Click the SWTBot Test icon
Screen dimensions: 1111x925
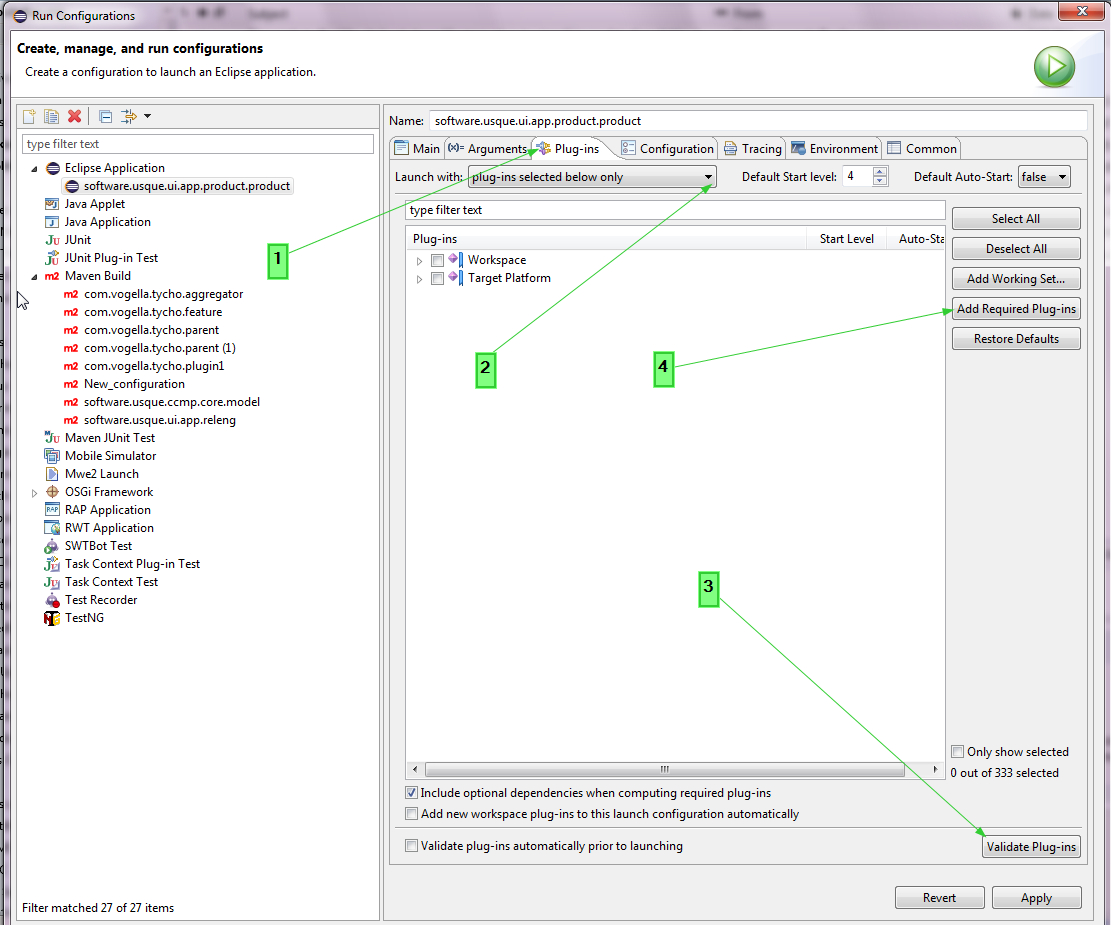(52, 546)
